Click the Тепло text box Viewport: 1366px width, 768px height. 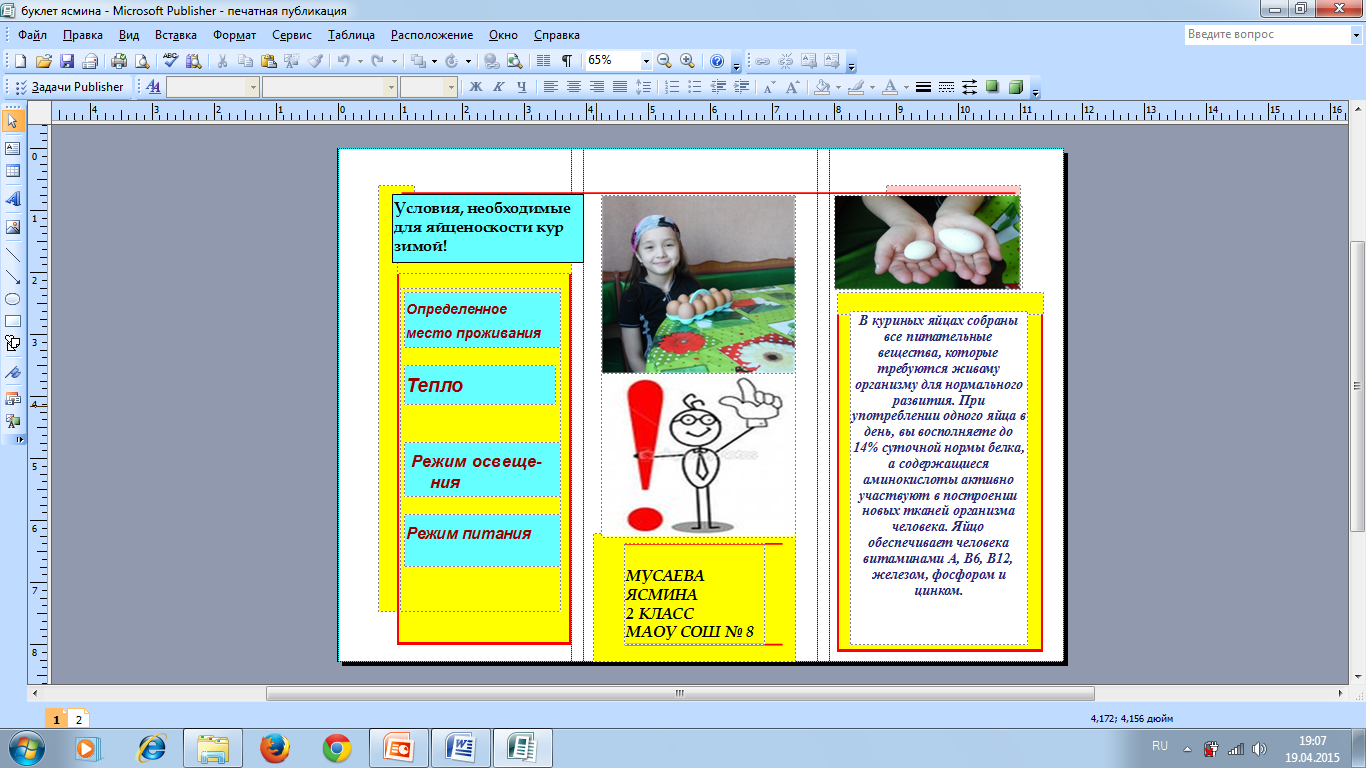coord(479,385)
